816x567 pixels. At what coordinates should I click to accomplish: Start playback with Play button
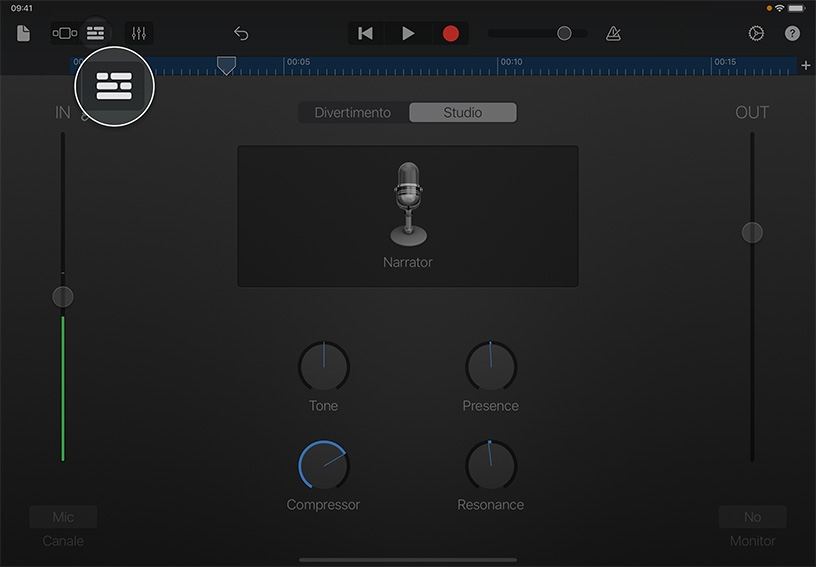pyautogui.click(x=409, y=33)
